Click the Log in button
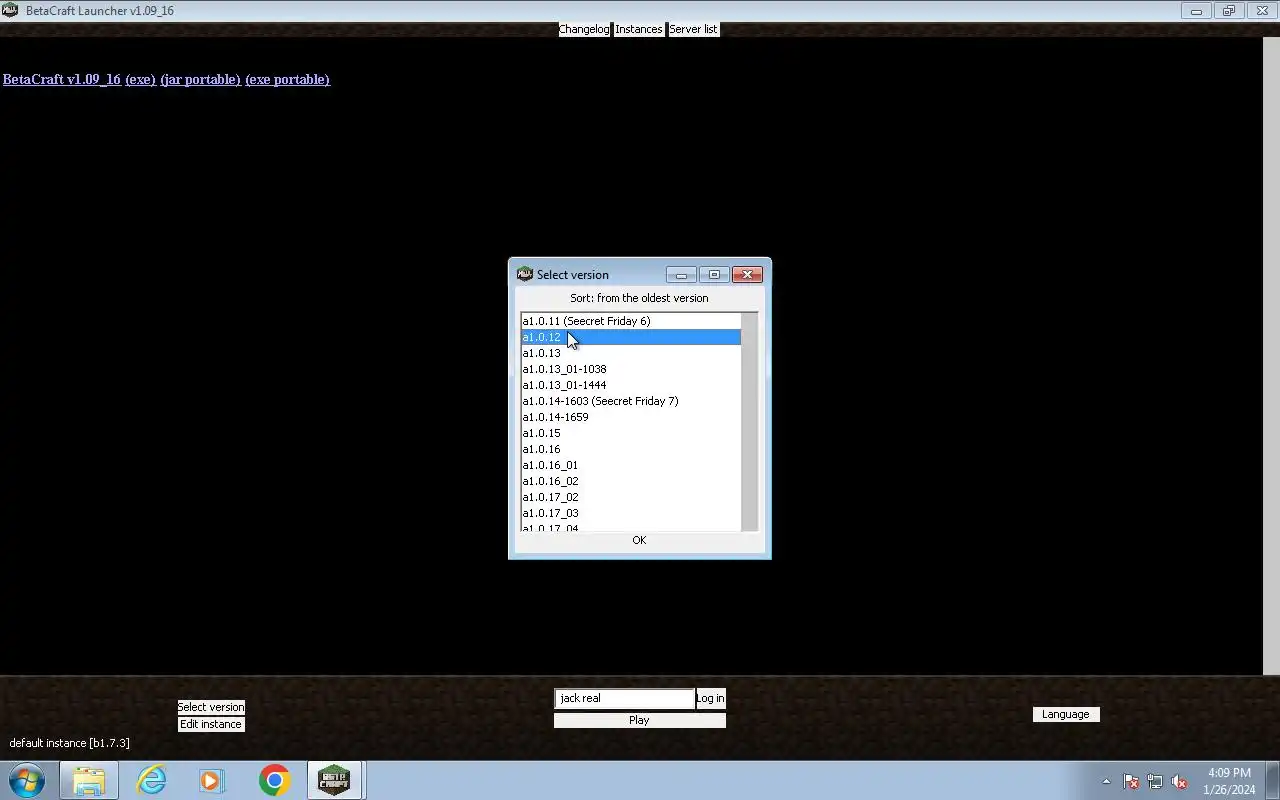Screen dimensions: 1280x800 (x=711, y=698)
